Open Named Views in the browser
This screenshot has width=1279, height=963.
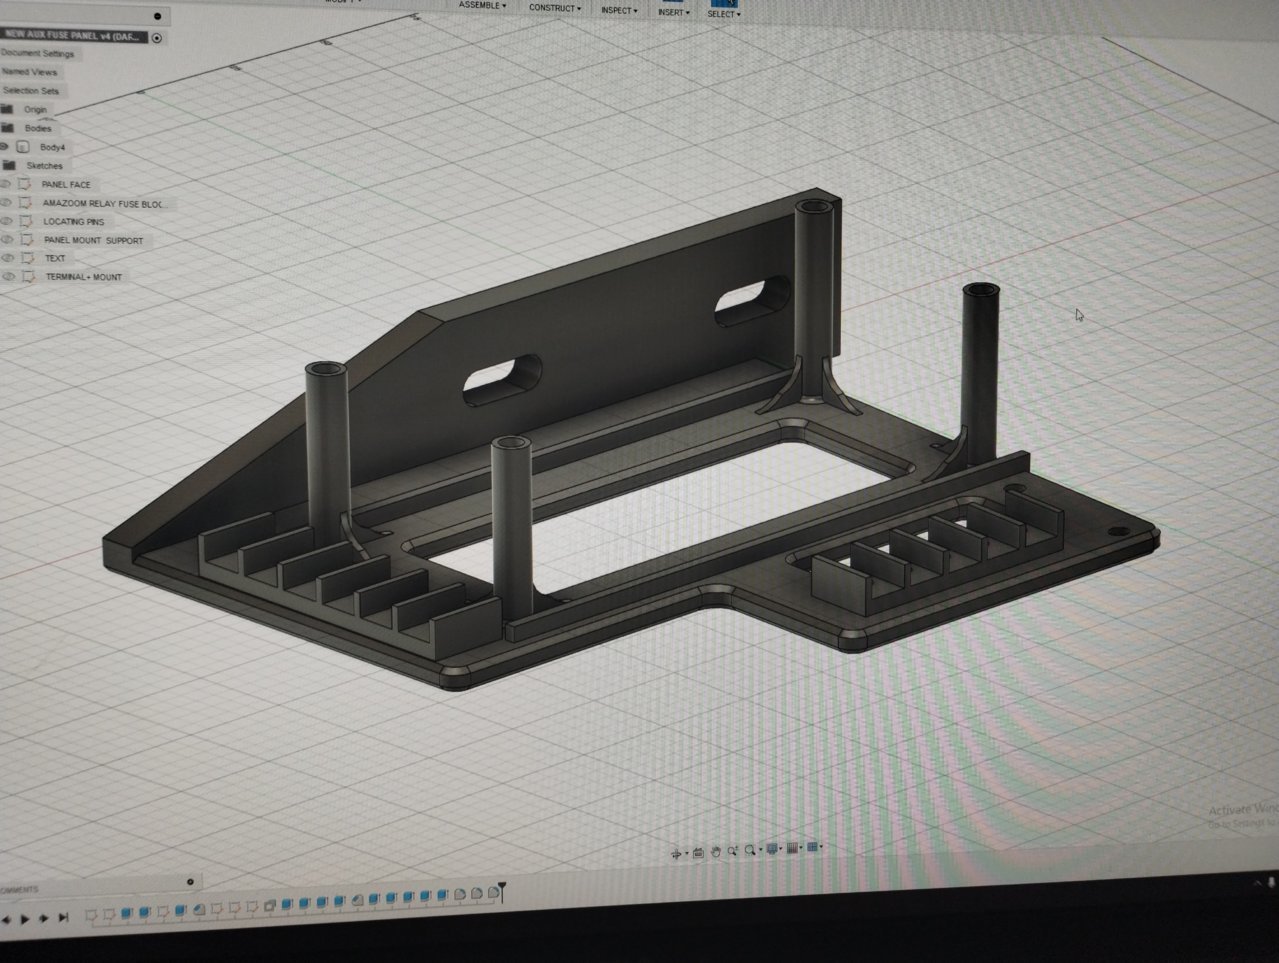30,72
